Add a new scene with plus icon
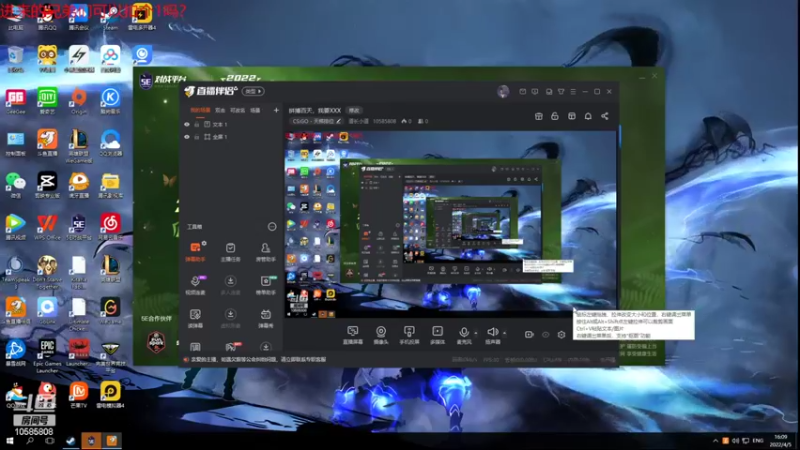The image size is (800, 450). (x=276, y=110)
